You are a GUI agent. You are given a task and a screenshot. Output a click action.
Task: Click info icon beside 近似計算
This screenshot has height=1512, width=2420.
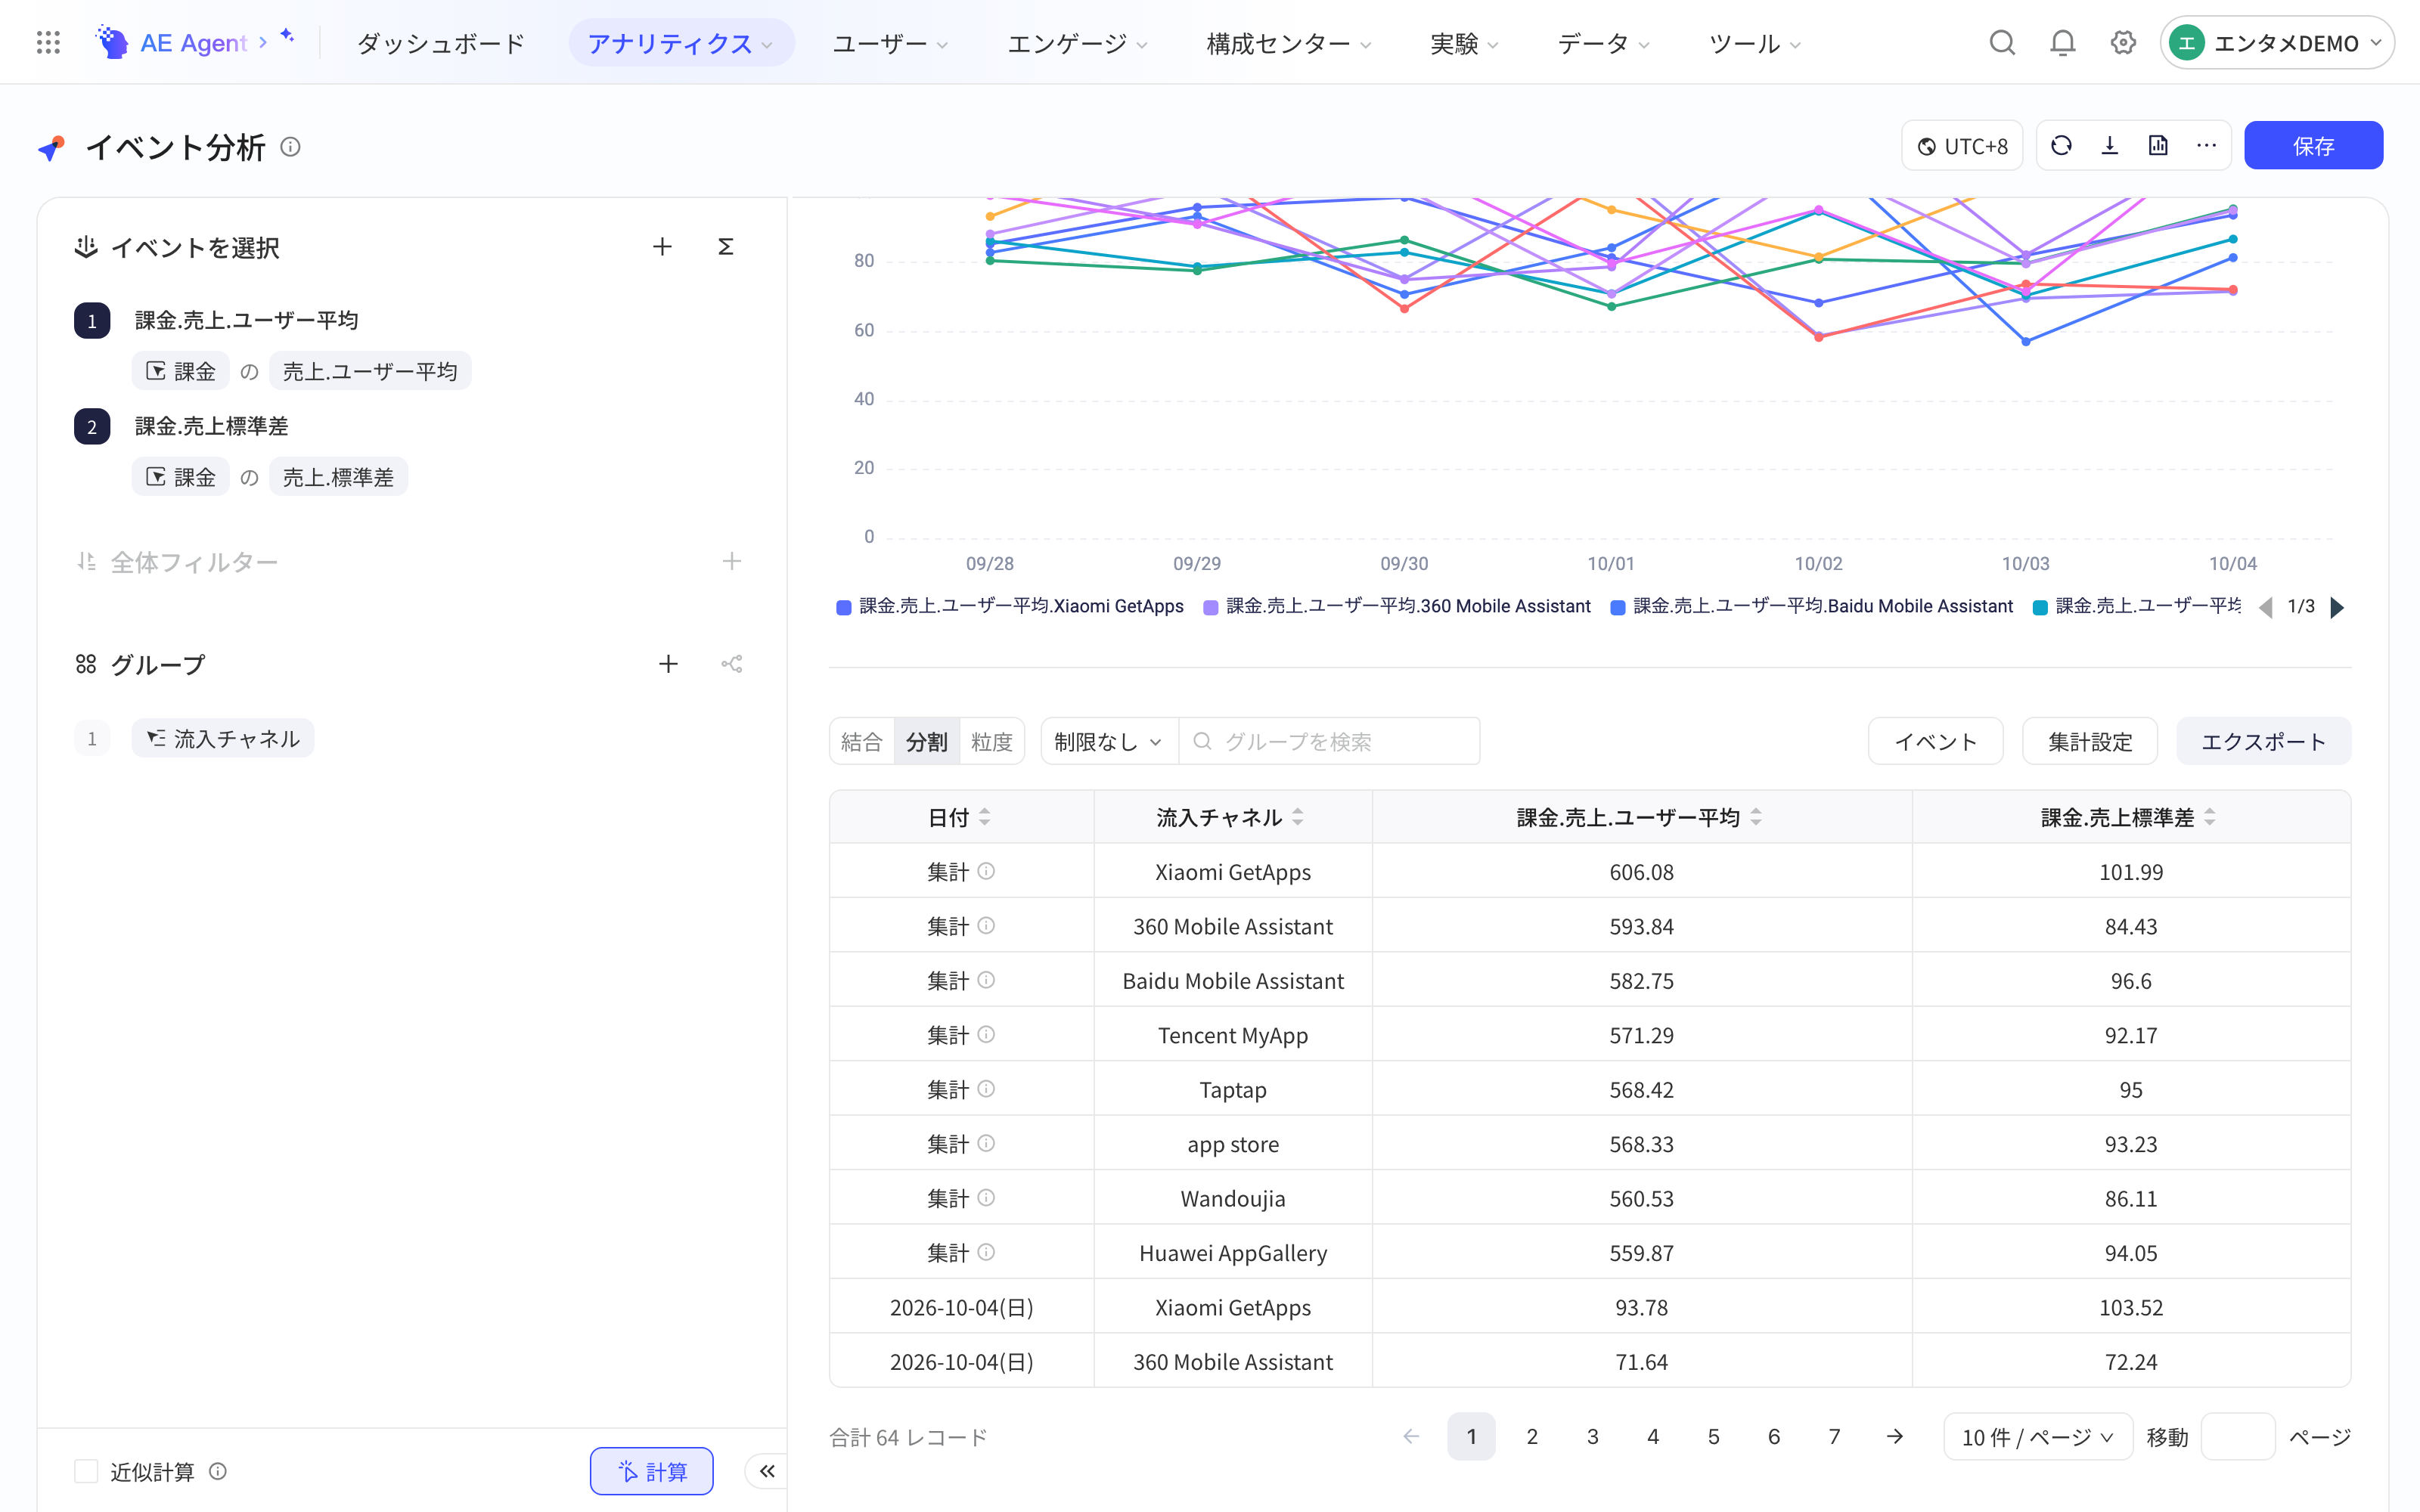coord(218,1471)
